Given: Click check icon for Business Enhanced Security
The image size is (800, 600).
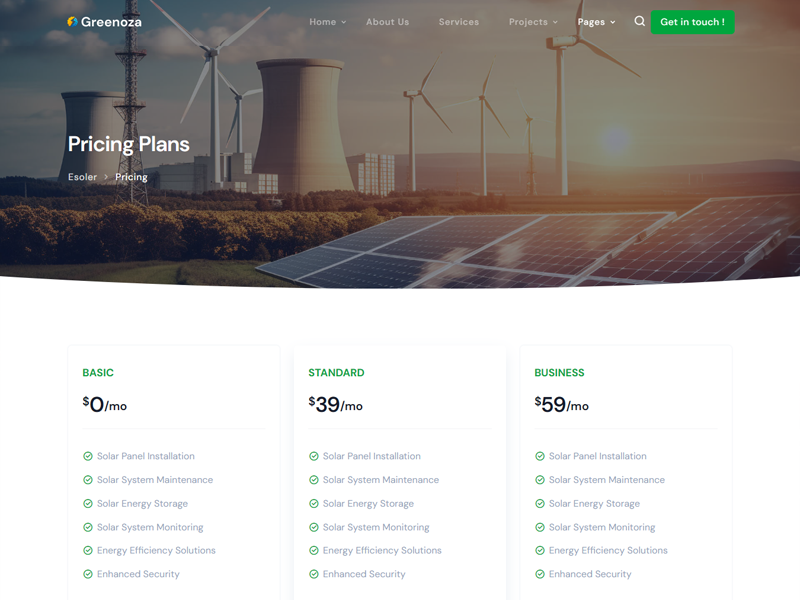Looking at the screenshot, I should [540, 574].
